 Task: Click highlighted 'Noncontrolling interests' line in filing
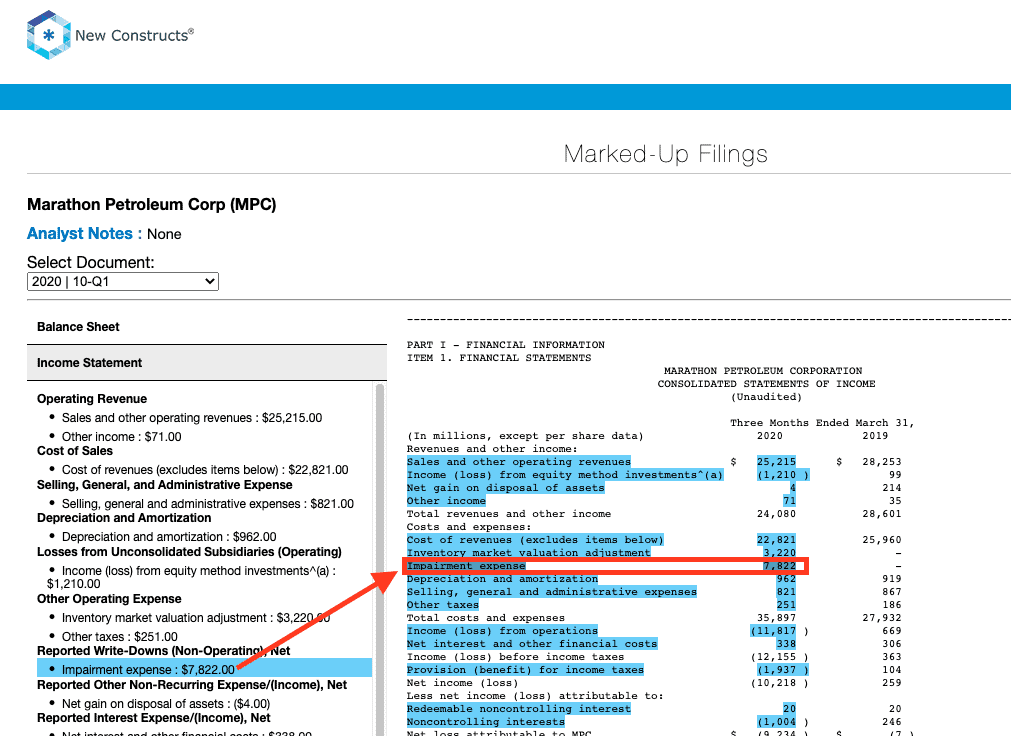tap(486, 721)
